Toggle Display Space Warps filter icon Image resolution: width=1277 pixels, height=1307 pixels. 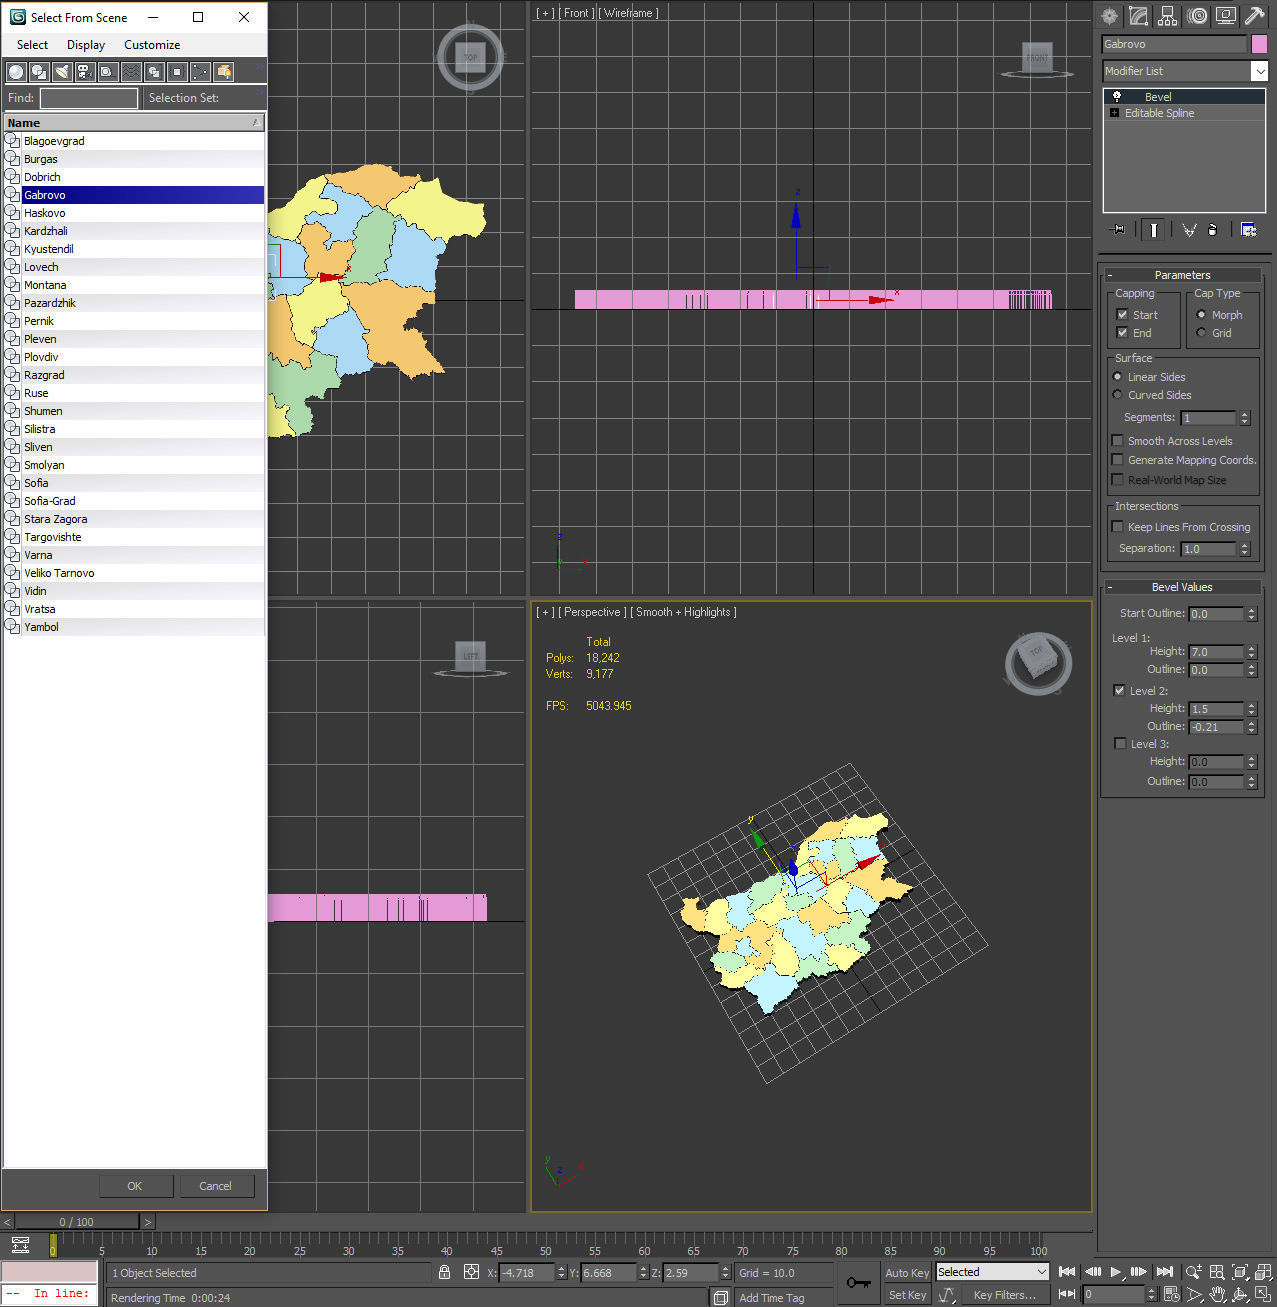tap(131, 72)
